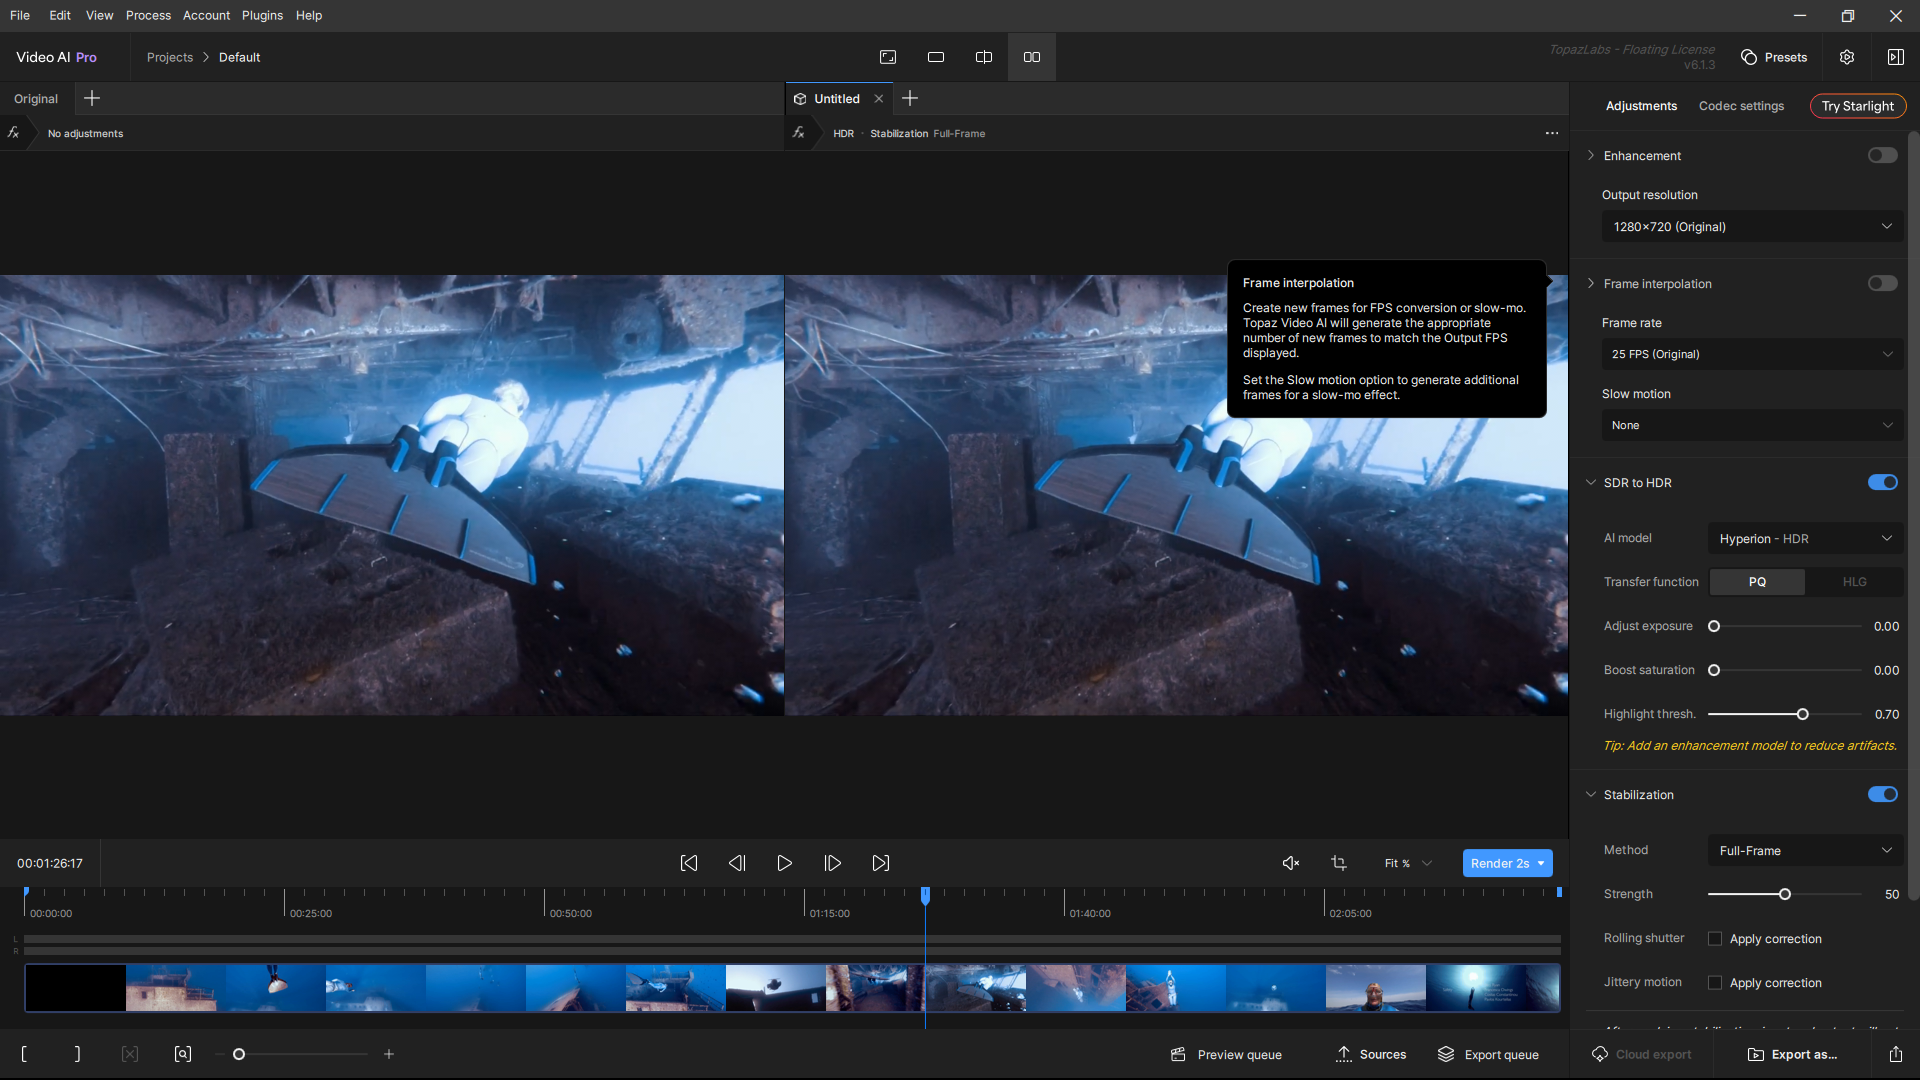Open the AI model Hyperion HDR dropdown
Viewport: 1920px width, 1080px height.
1805,539
